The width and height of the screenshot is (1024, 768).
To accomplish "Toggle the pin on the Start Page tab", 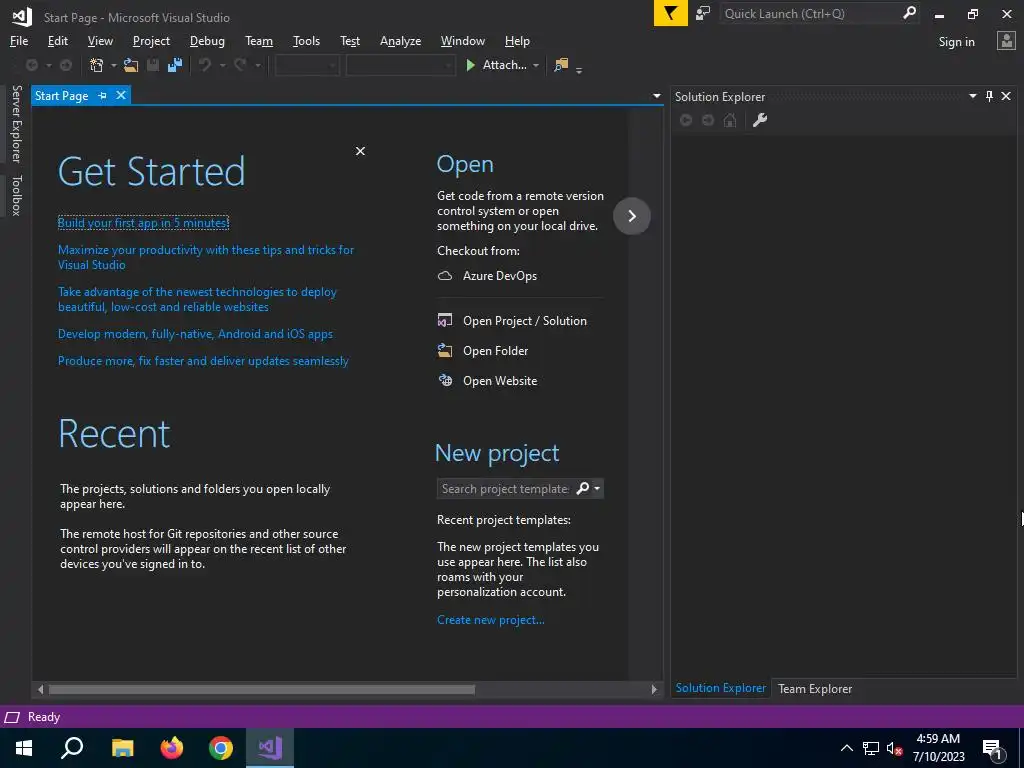I will tap(103, 95).
